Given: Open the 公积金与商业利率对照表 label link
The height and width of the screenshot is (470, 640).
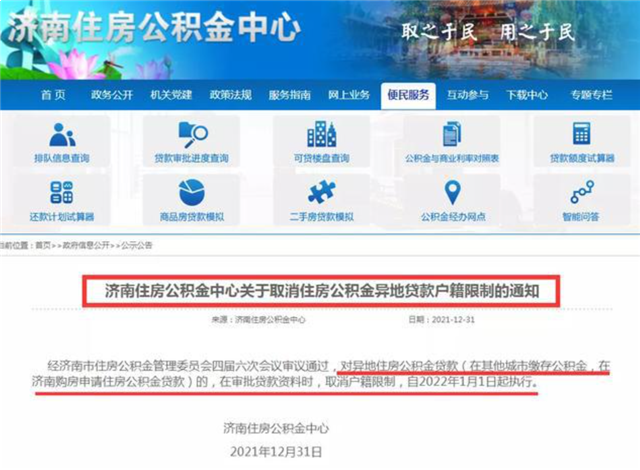Looking at the screenshot, I should pos(452,158).
